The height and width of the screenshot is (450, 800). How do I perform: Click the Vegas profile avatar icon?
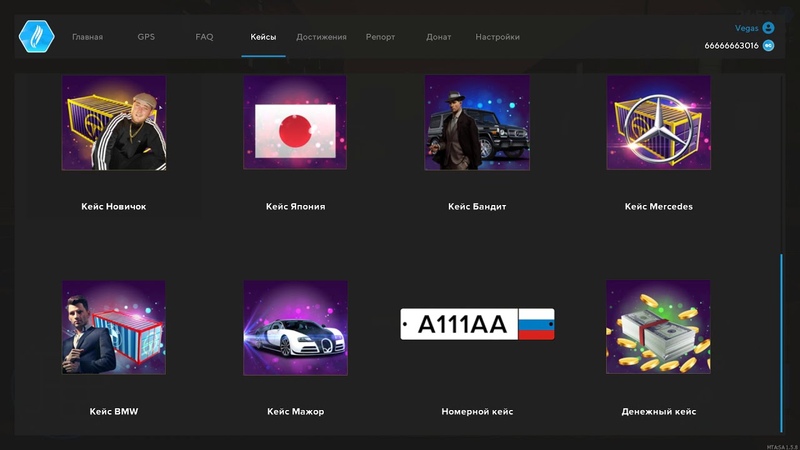click(x=768, y=28)
